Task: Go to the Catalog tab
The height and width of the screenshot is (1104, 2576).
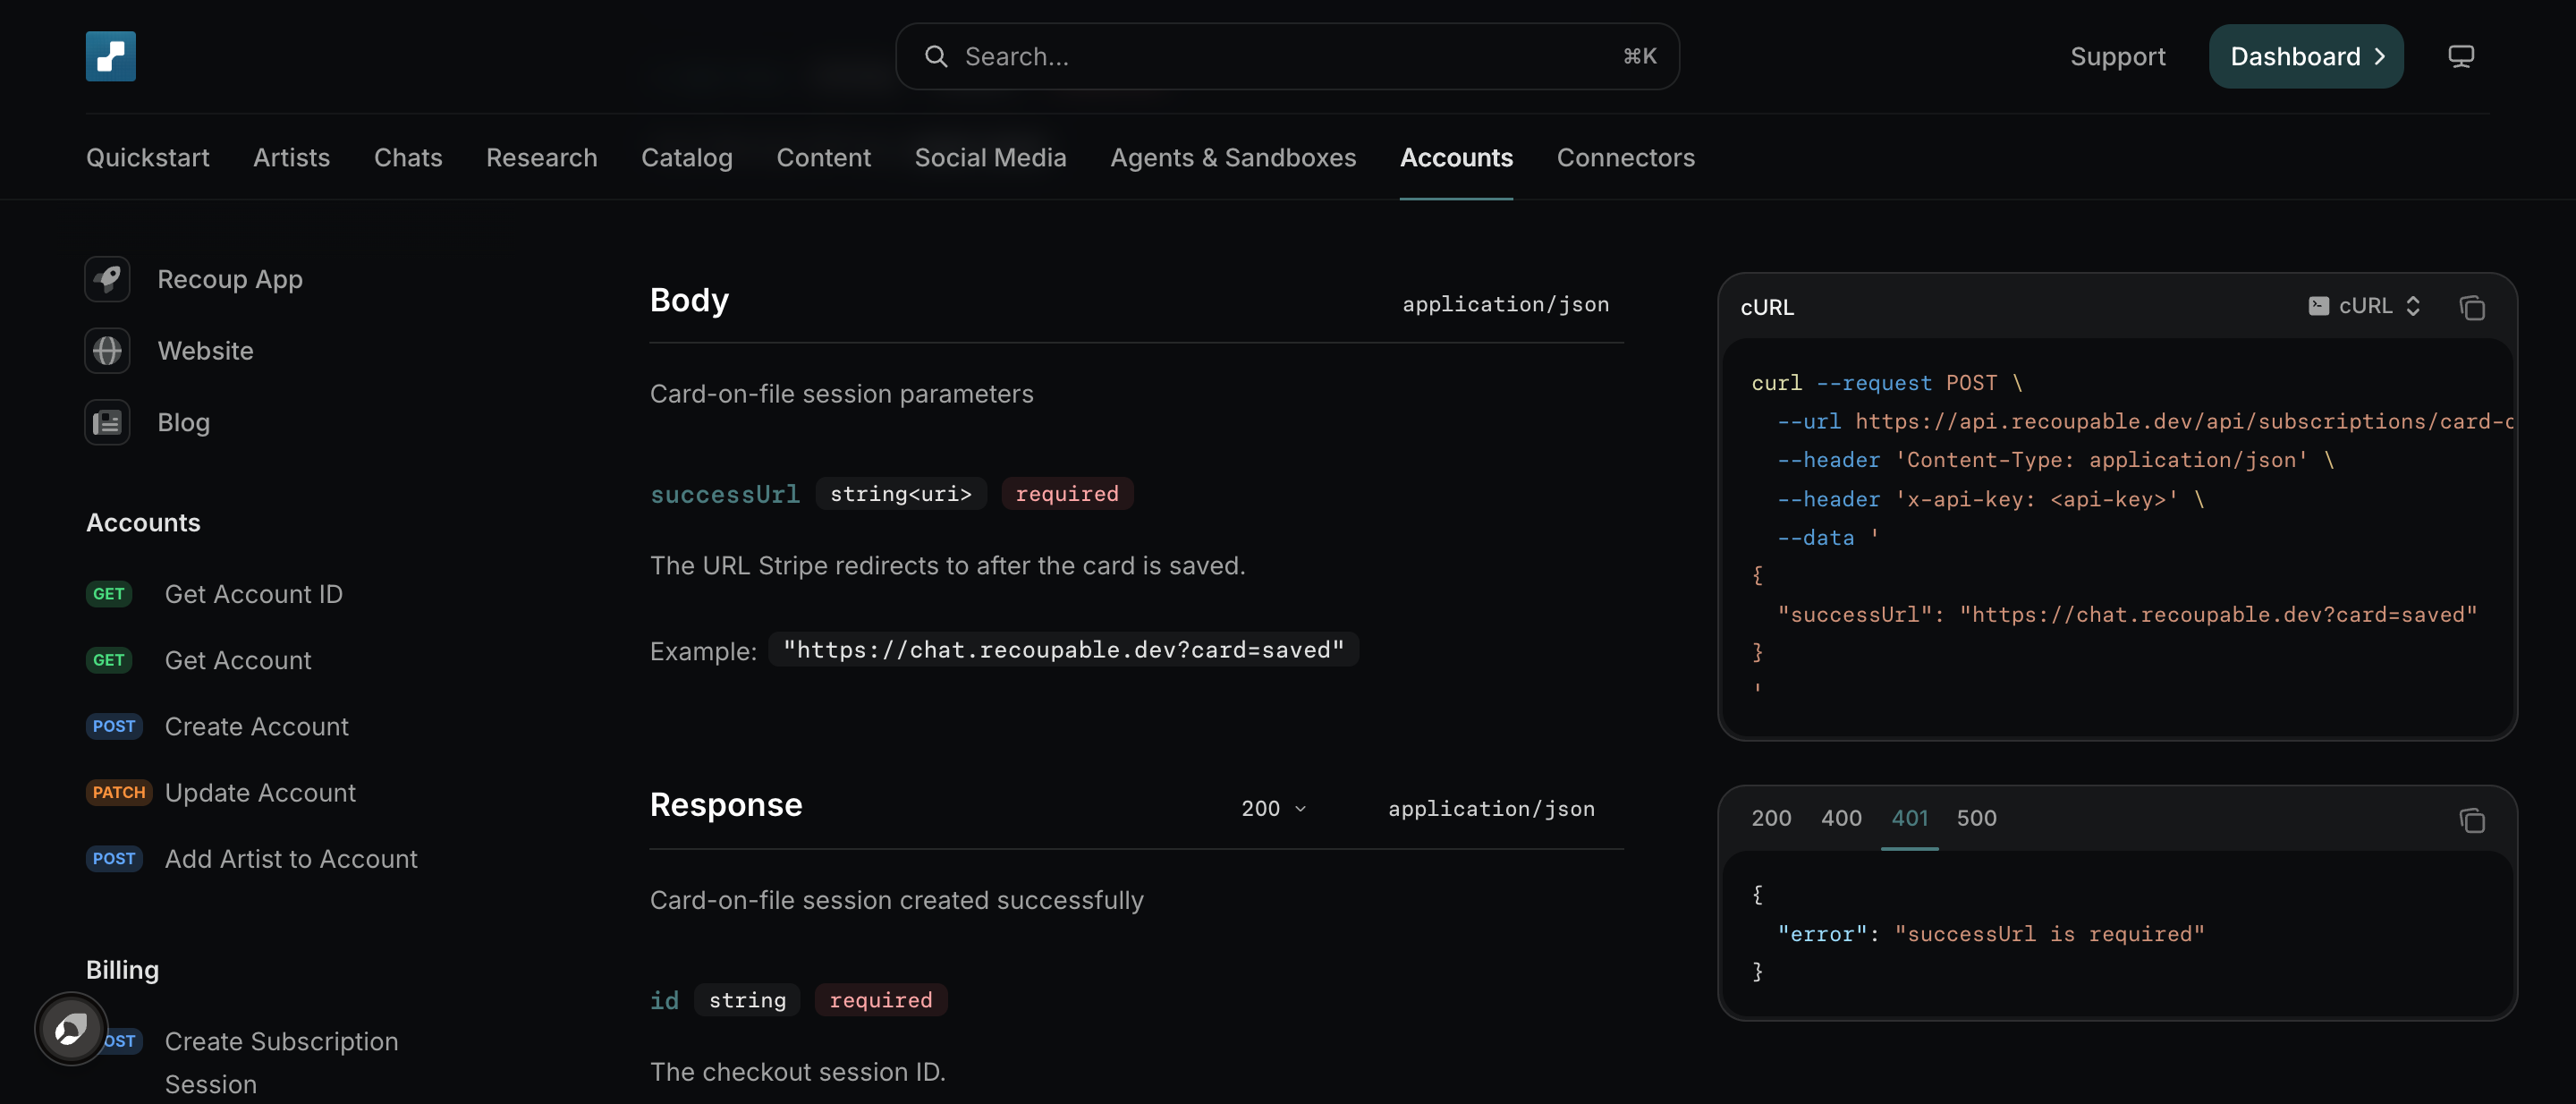Action: 687,157
